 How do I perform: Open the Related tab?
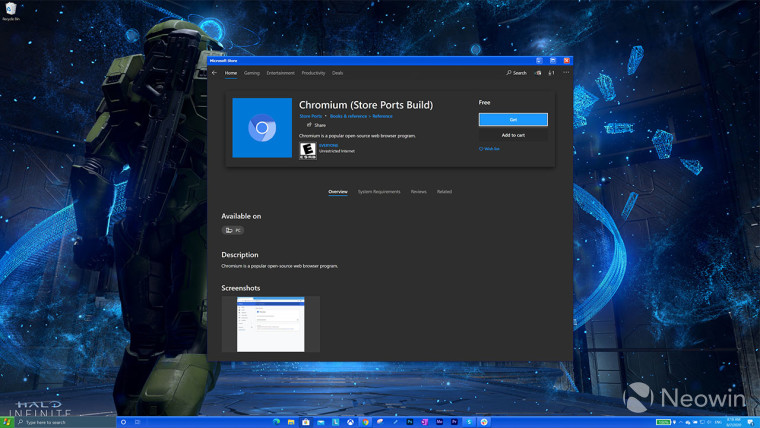coord(444,192)
